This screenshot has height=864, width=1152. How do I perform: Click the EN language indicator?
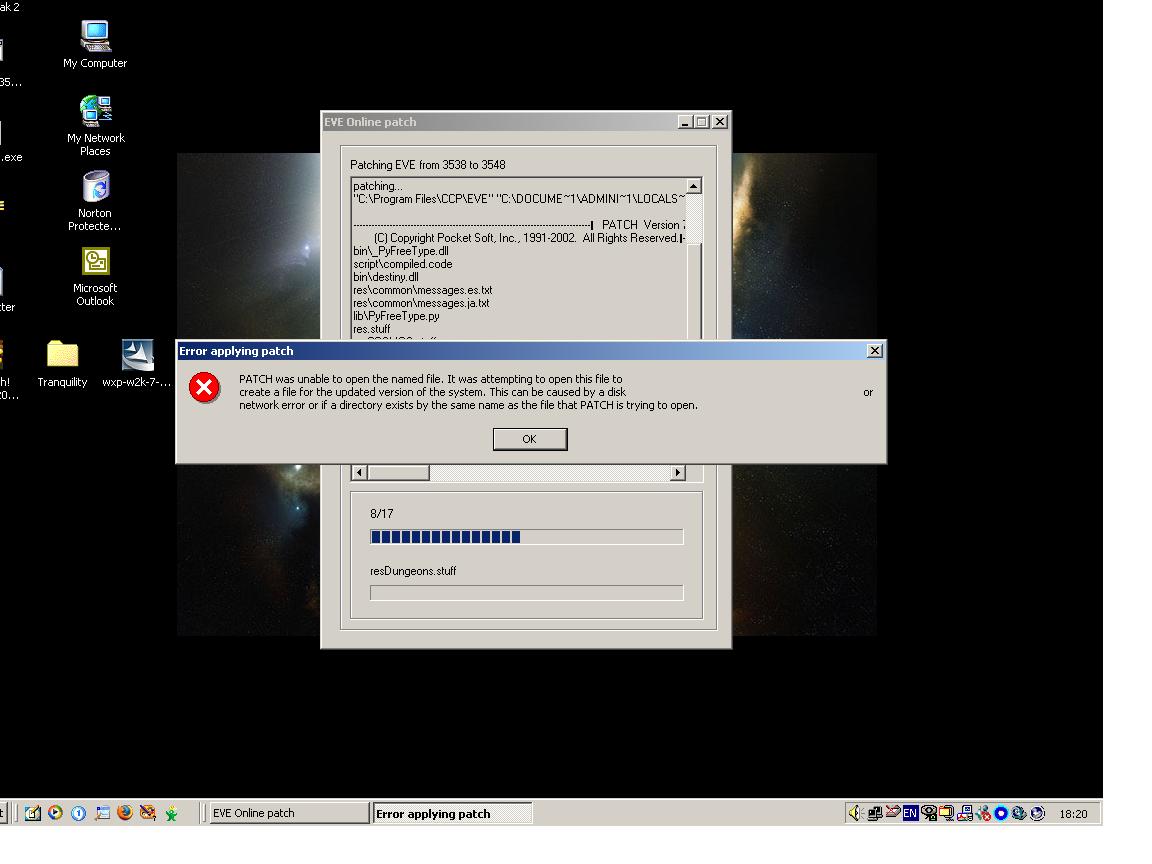pos(910,813)
